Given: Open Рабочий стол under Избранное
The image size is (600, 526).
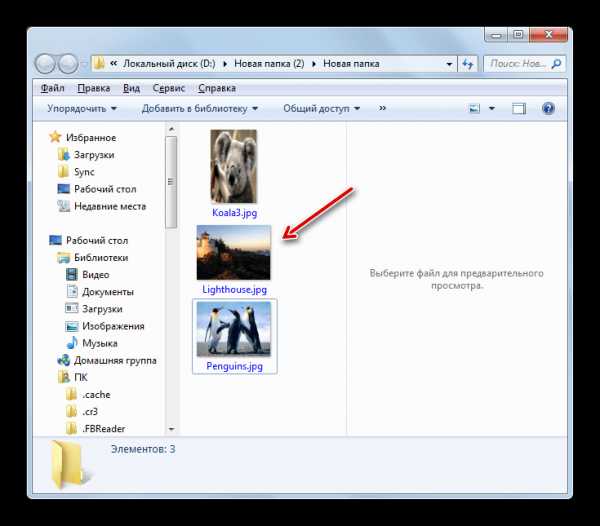Looking at the screenshot, I should [x=105, y=189].
